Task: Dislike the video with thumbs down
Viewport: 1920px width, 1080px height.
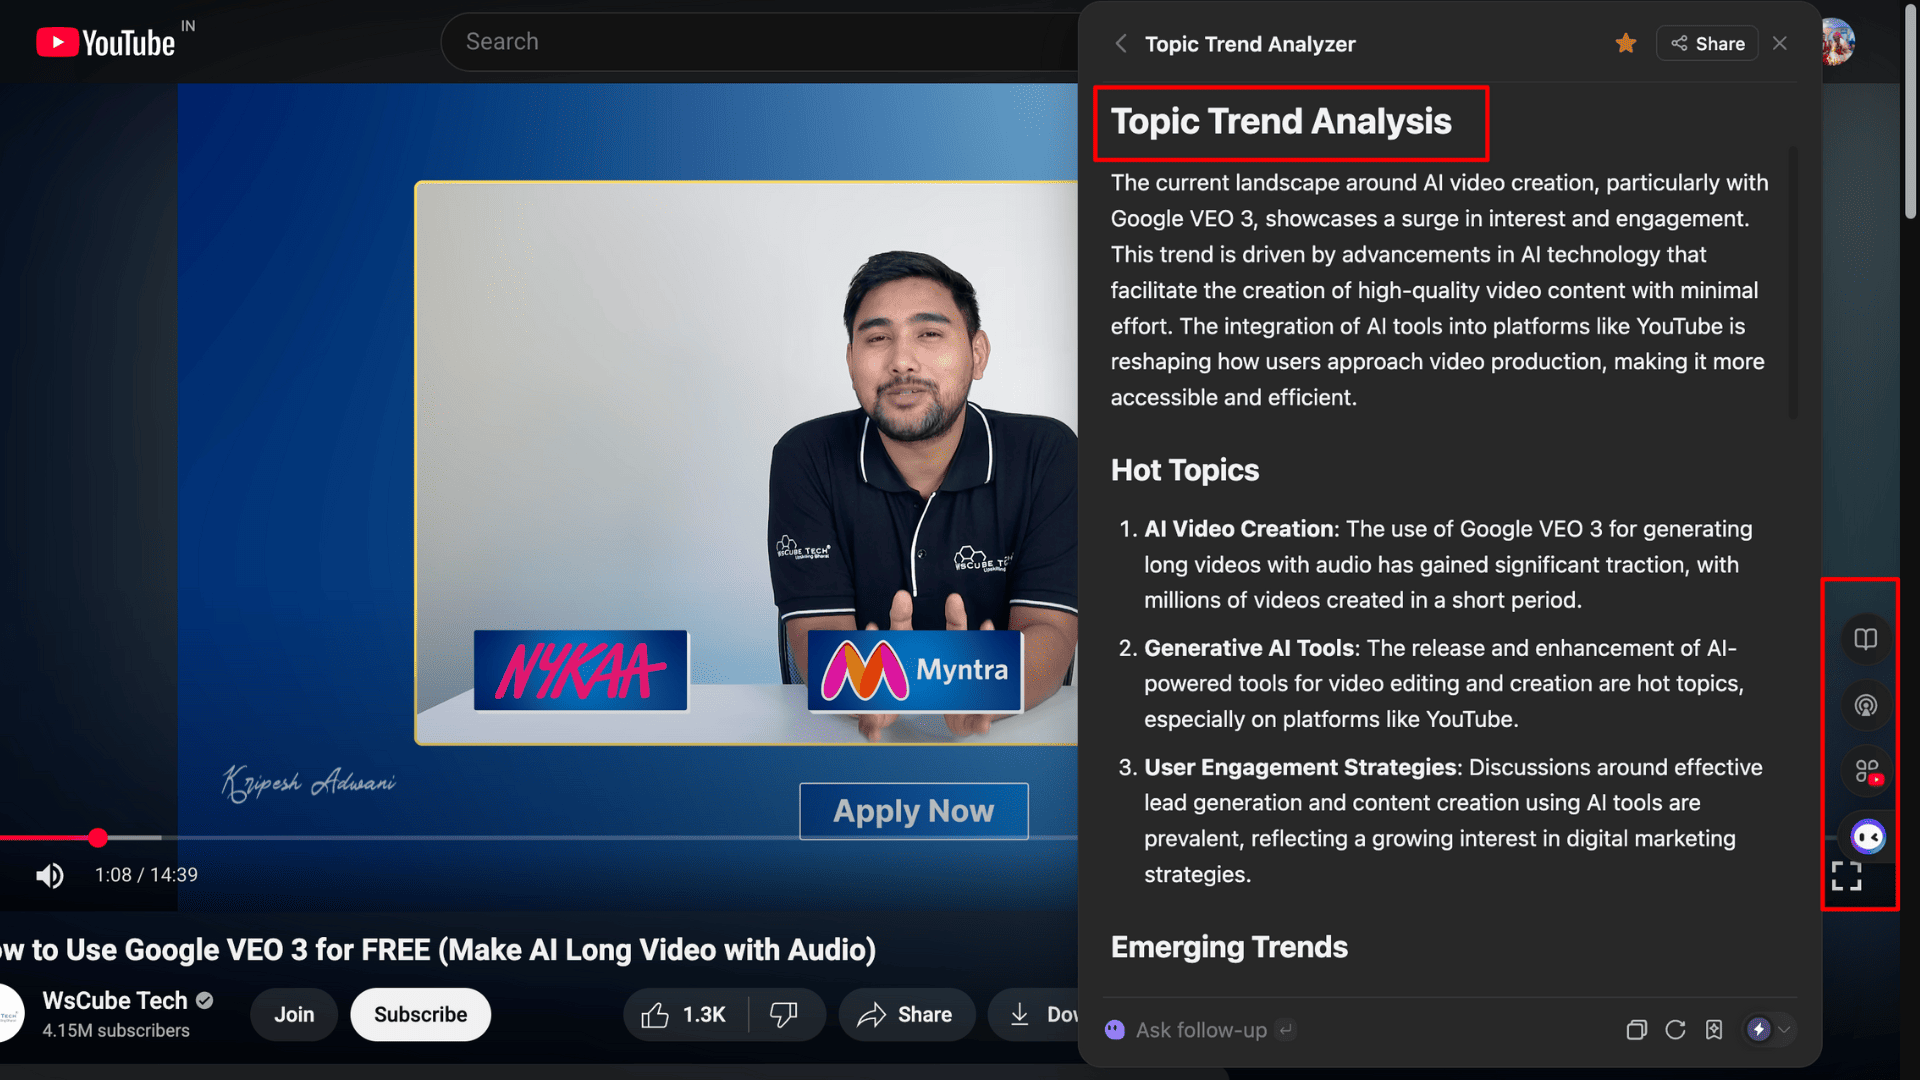Action: [x=784, y=1015]
